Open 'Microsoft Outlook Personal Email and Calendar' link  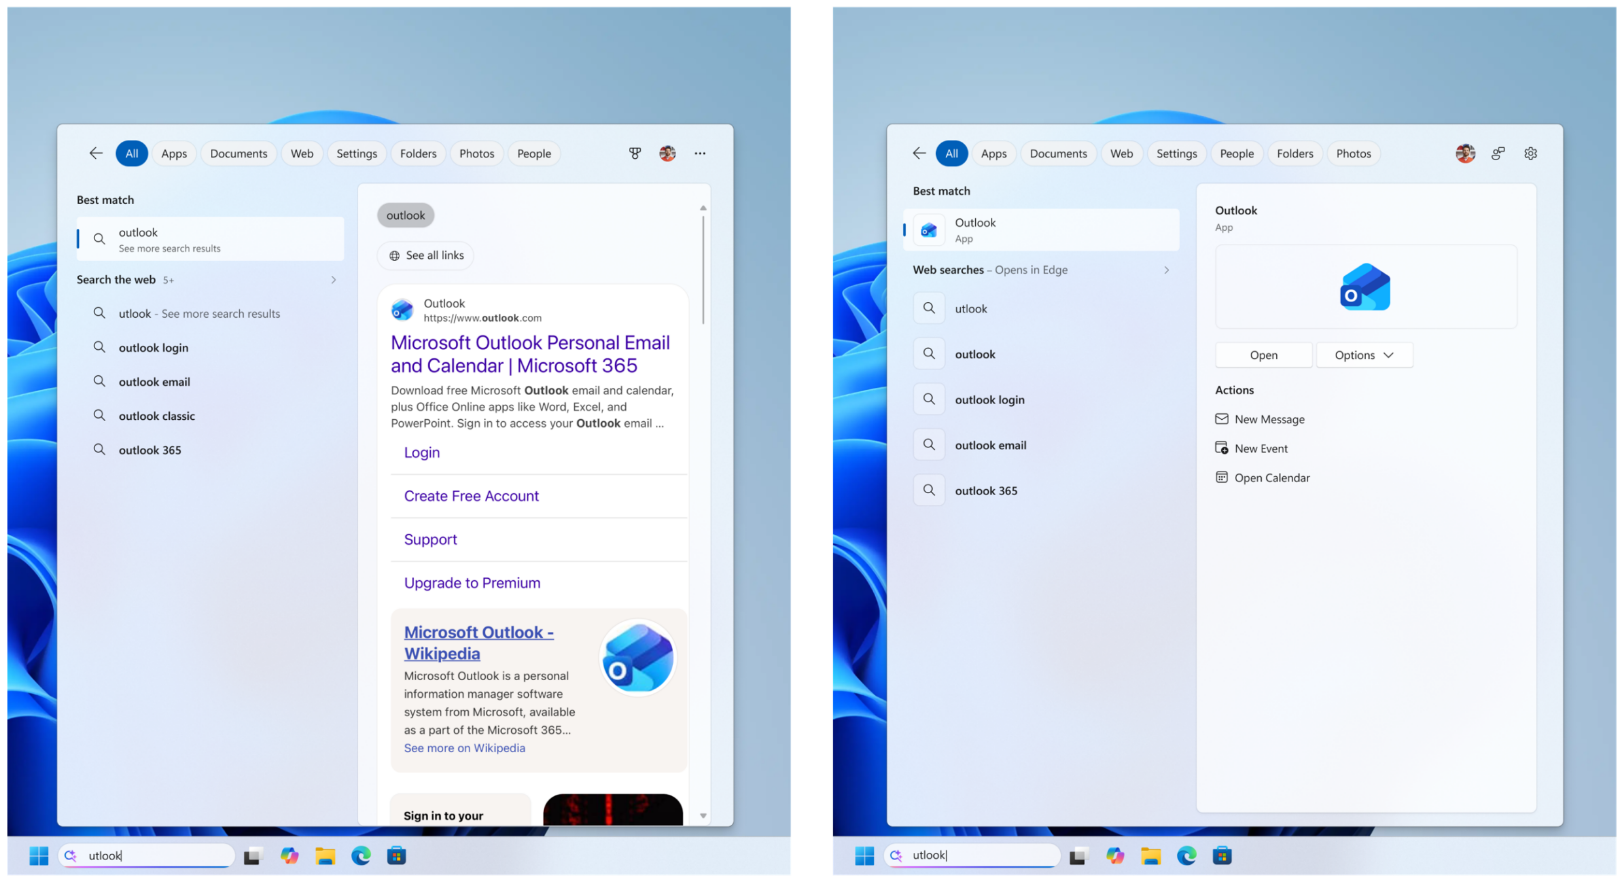pyautogui.click(x=530, y=354)
